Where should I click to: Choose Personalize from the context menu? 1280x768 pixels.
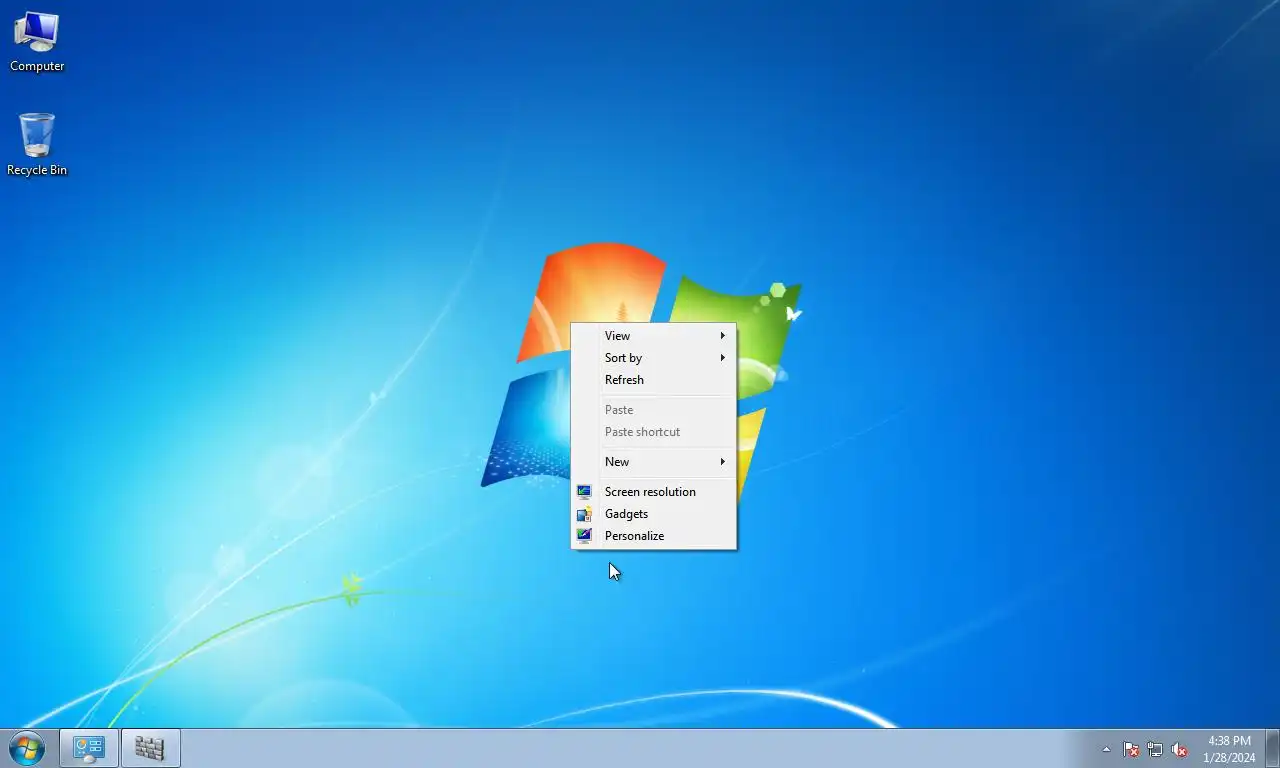653,536
